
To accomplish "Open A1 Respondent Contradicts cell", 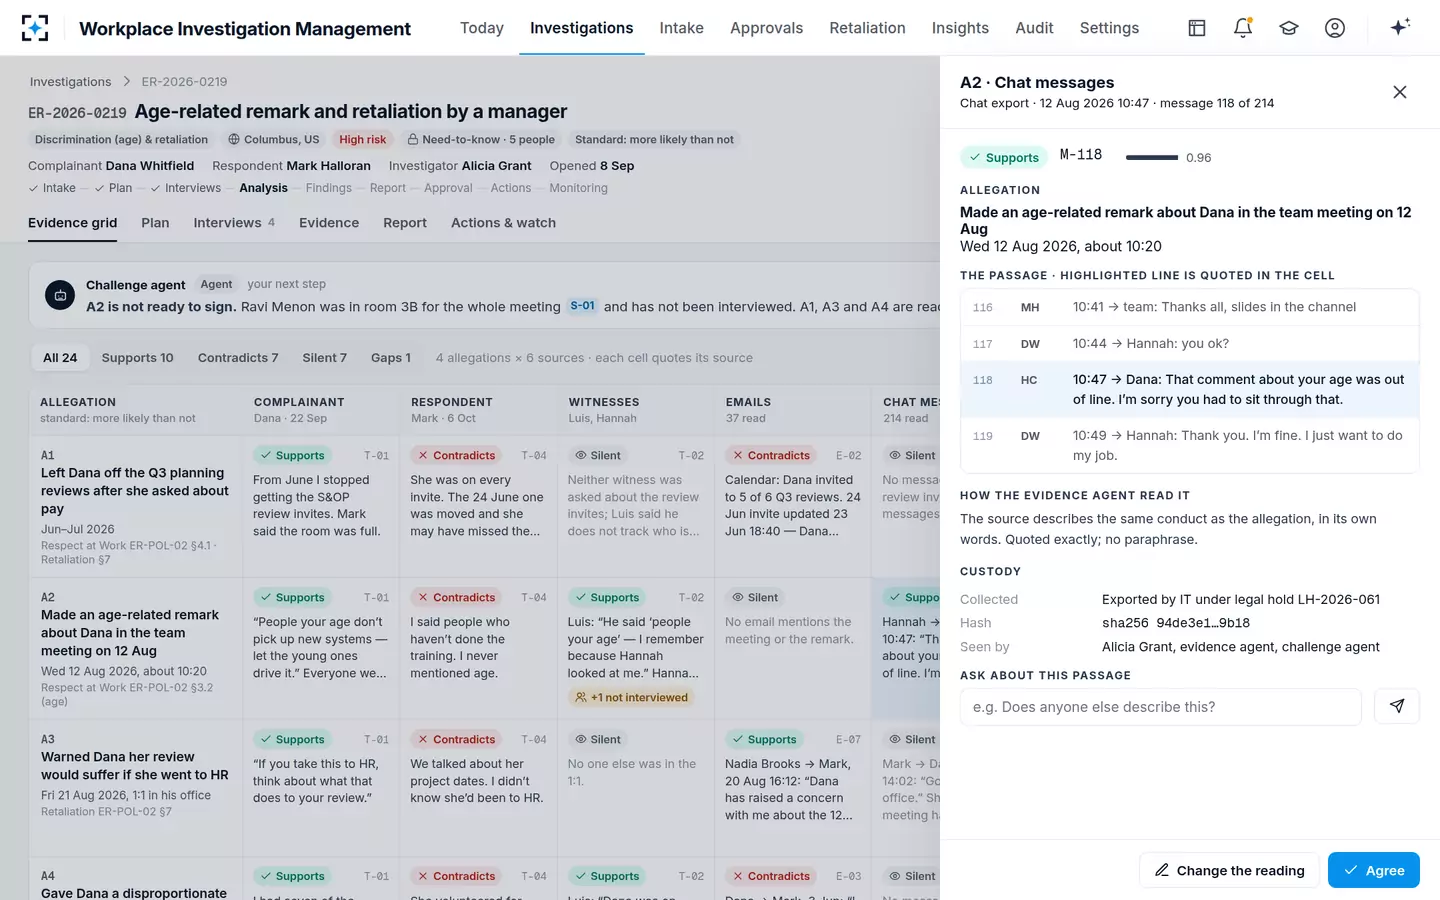I will pos(478,506).
